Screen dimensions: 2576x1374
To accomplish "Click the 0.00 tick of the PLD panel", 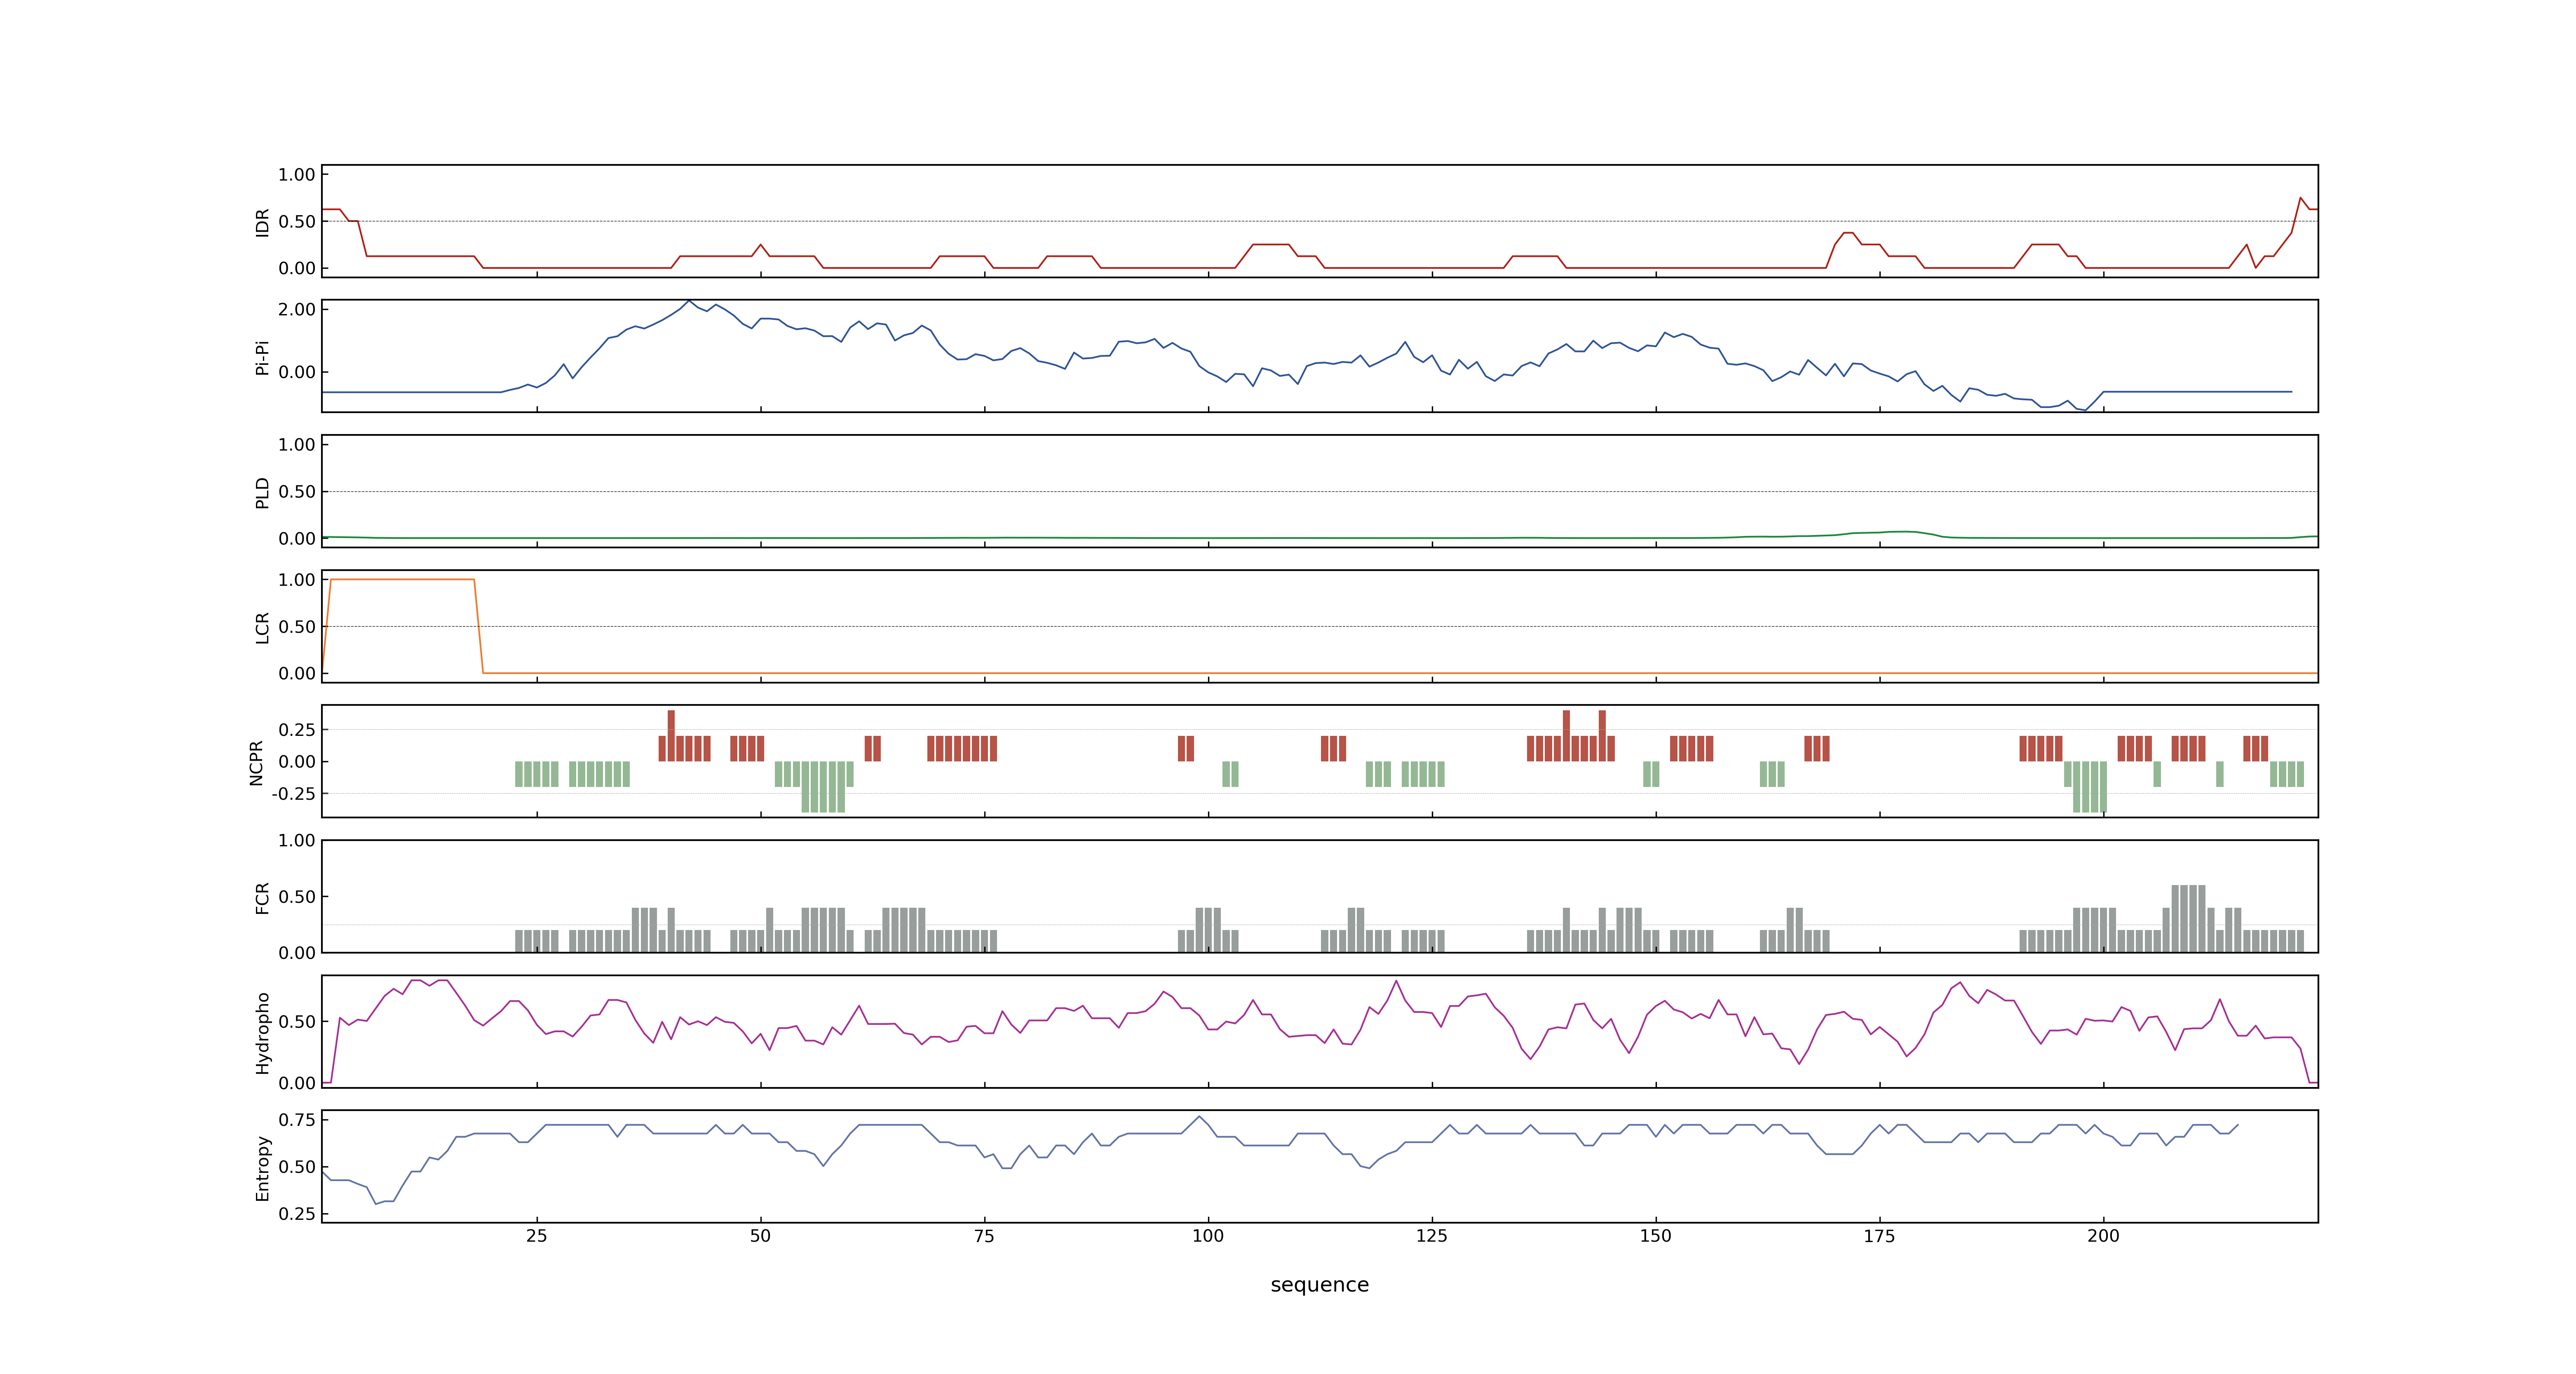I will pyautogui.click(x=297, y=538).
